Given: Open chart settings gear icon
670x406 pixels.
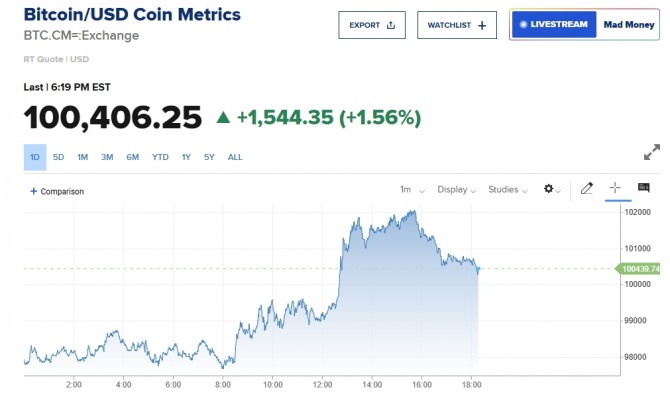Looking at the screenshot, I should (548, 189).
